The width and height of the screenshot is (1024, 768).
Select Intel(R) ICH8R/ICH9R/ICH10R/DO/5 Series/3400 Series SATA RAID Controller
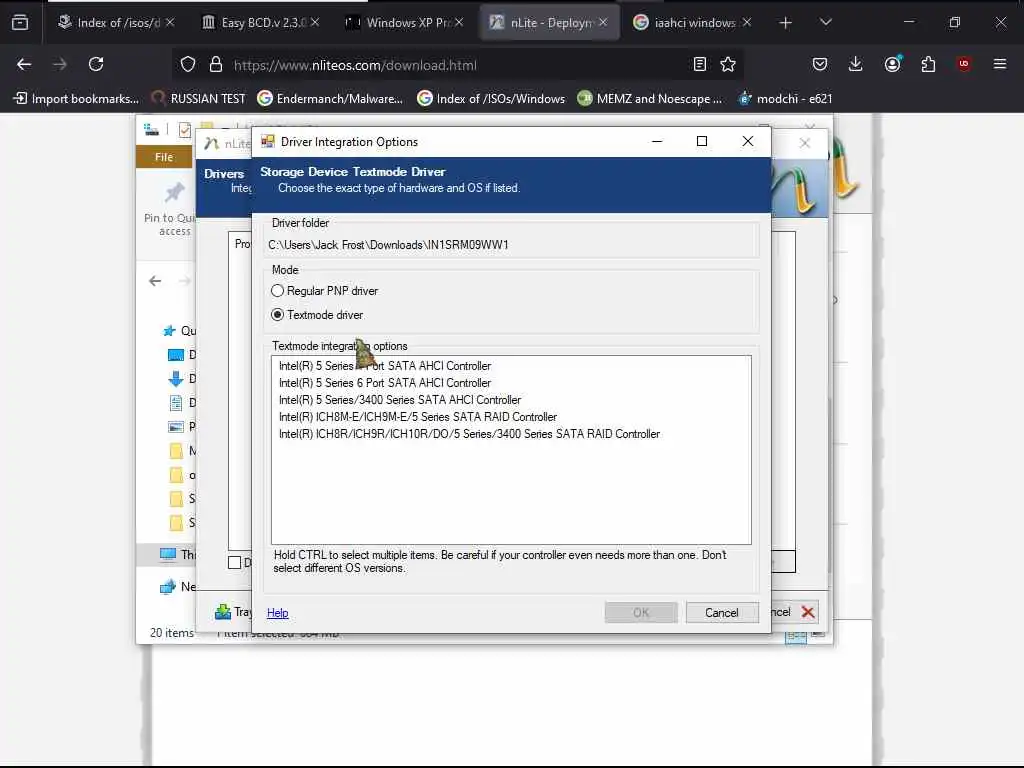tap(469, 434)
